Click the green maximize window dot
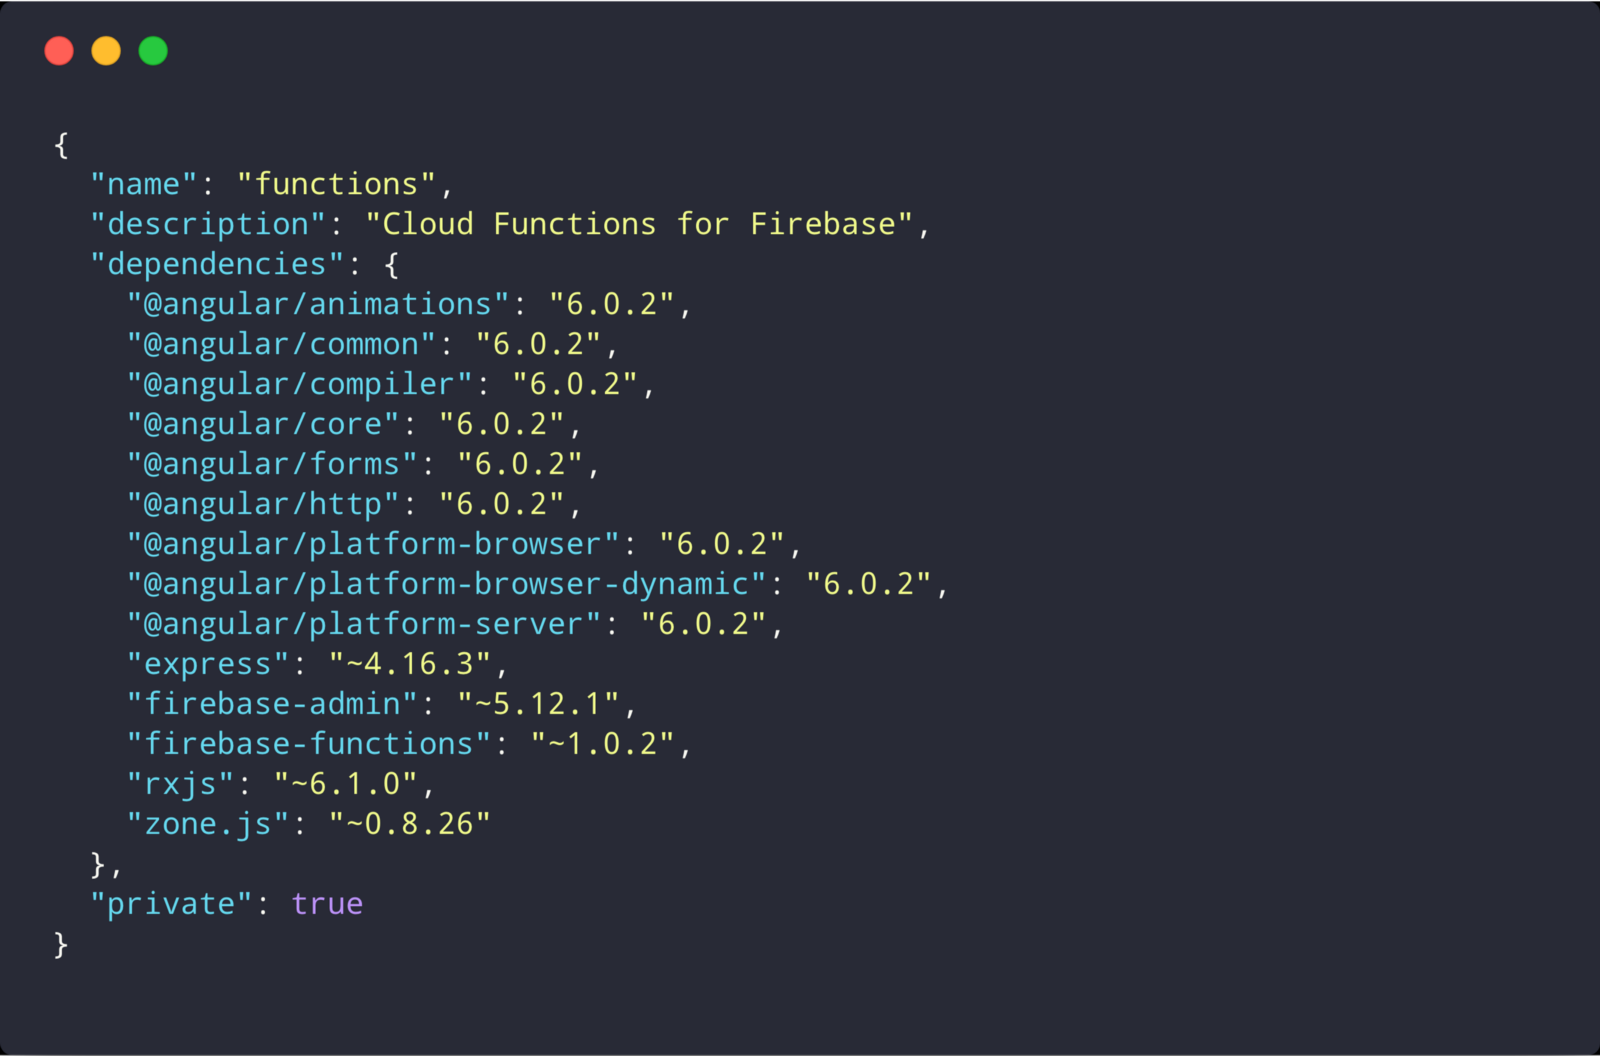 pyautogui.click(x=153, y=51)
